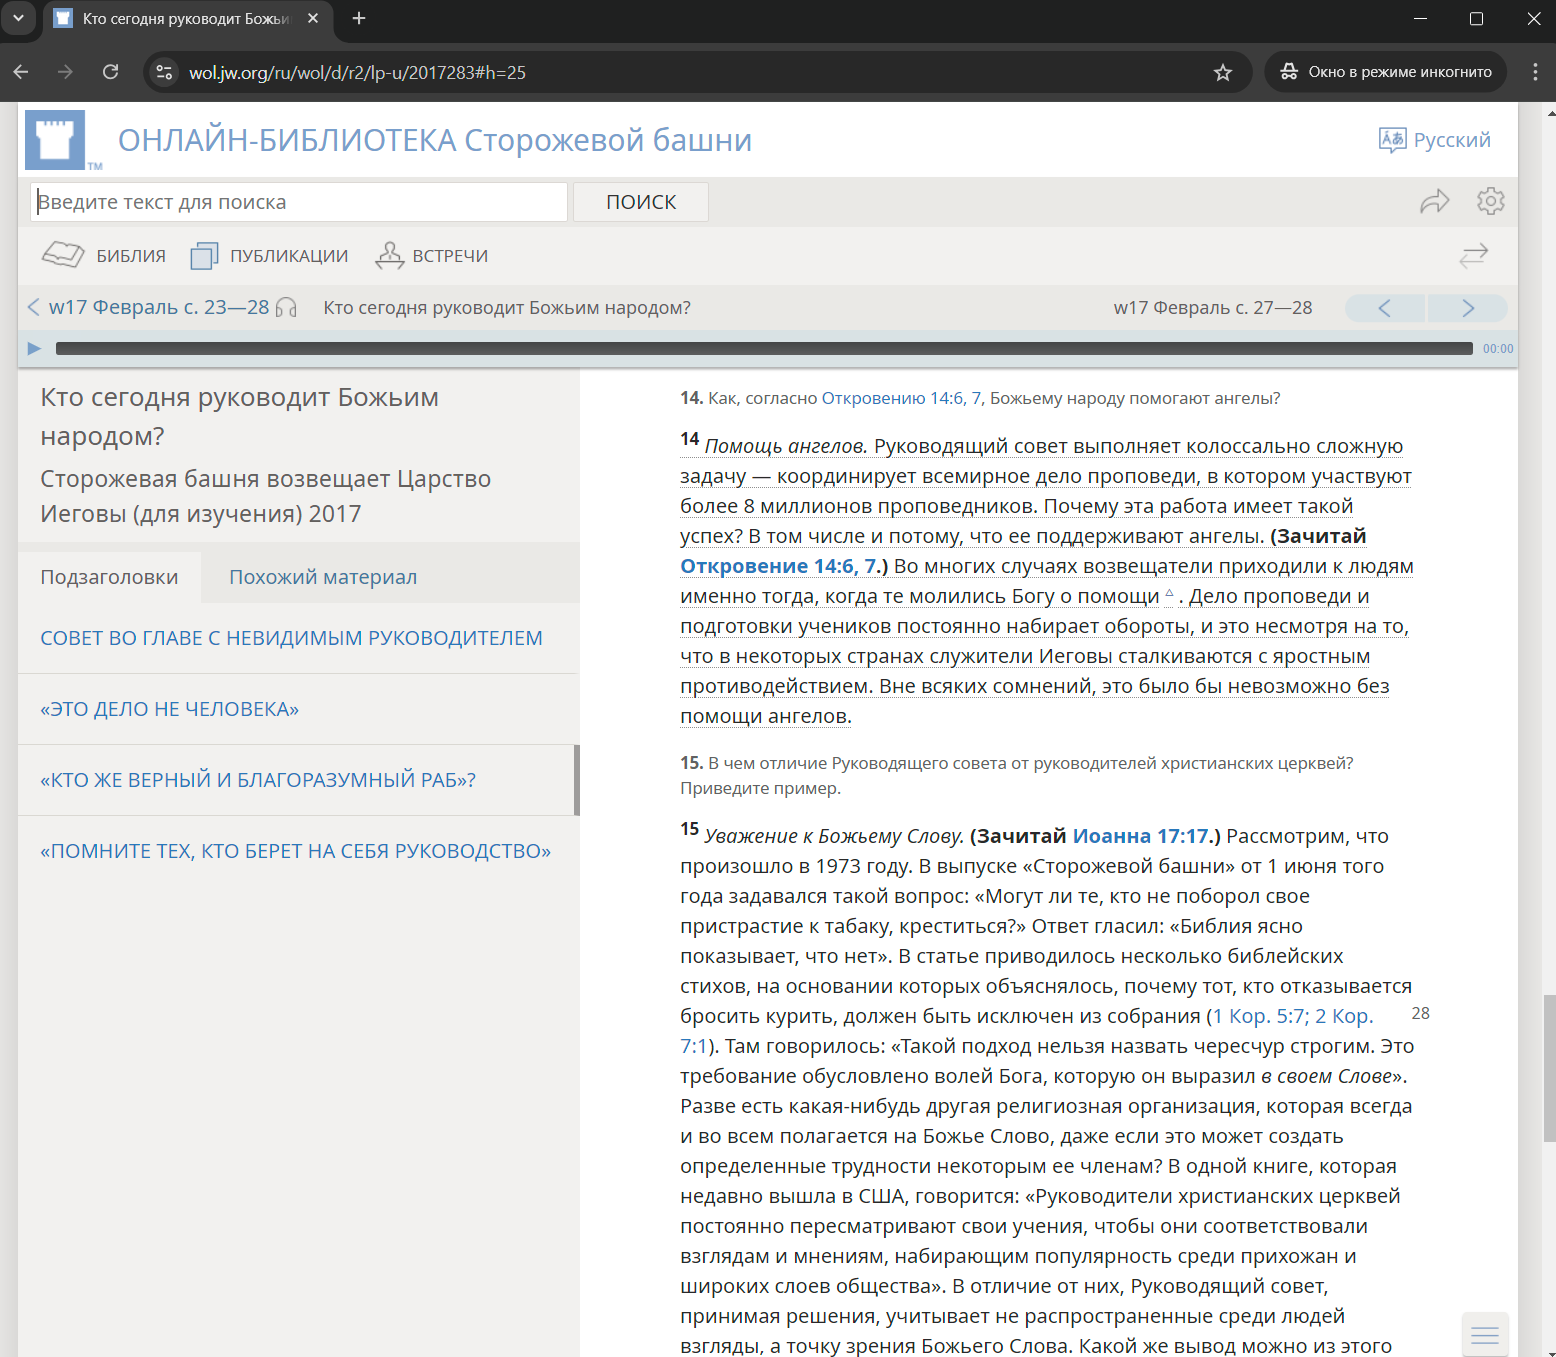
Task: Click the site information icon in address bar
Action: [x=165, y=72]
